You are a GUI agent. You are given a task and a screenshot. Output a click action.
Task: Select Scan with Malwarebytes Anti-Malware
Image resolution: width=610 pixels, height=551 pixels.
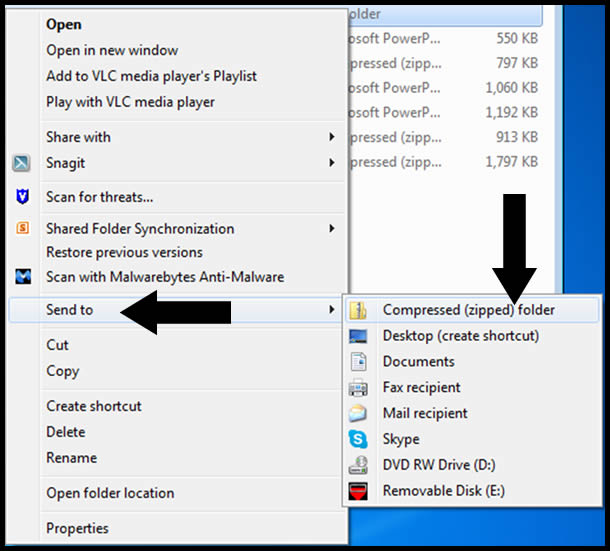coord(165,277)
